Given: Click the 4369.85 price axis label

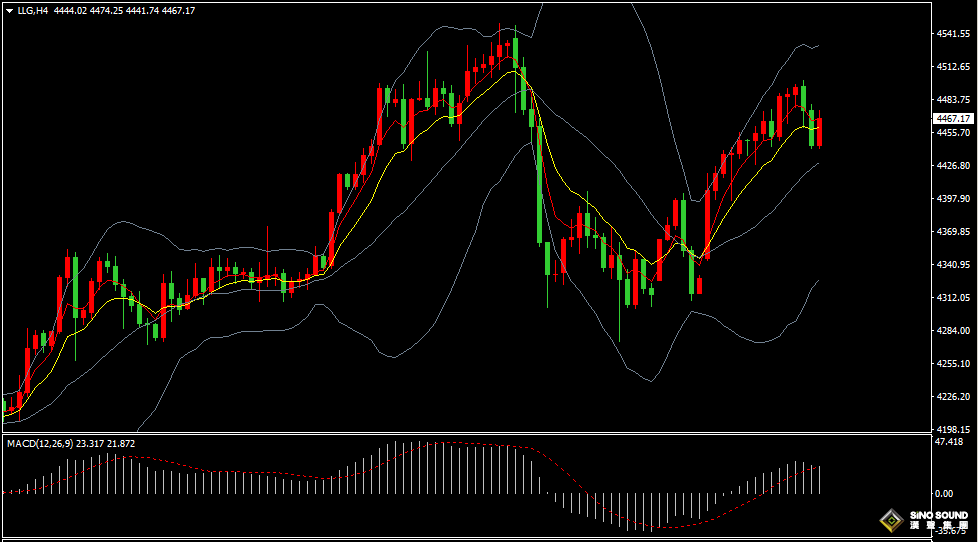Looking at the screenshot, I should (x=953, y=232).
